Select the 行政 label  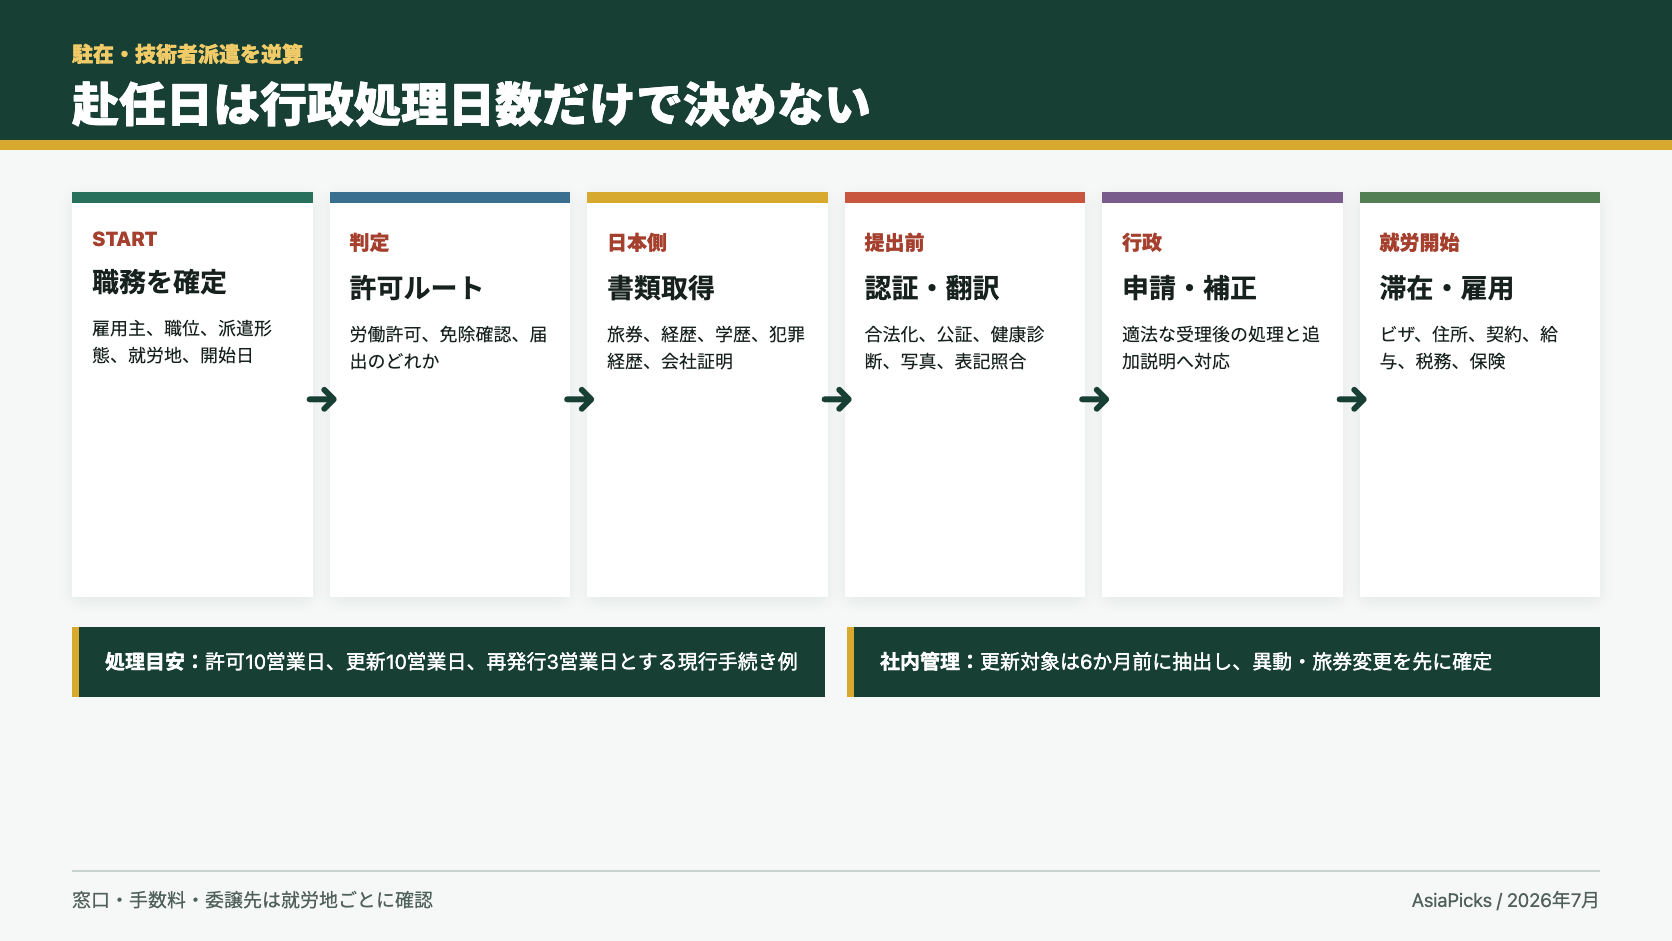[1142, 243]
